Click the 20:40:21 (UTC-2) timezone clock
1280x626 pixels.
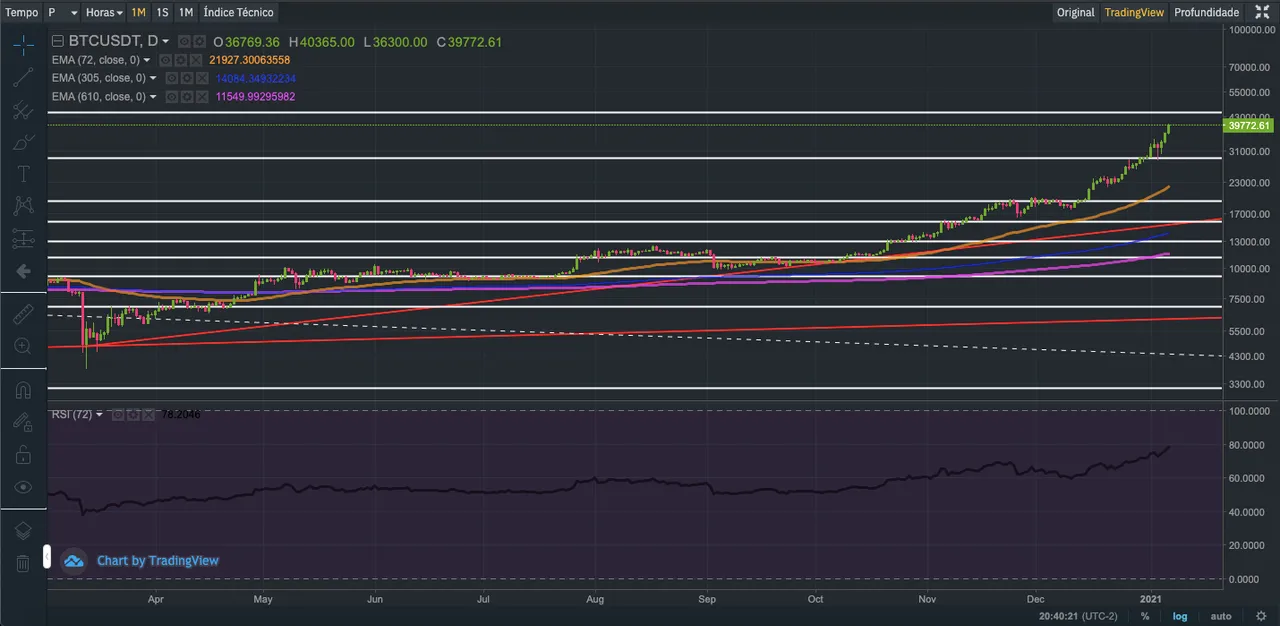pyautogui.click(x=1078, y=616)
